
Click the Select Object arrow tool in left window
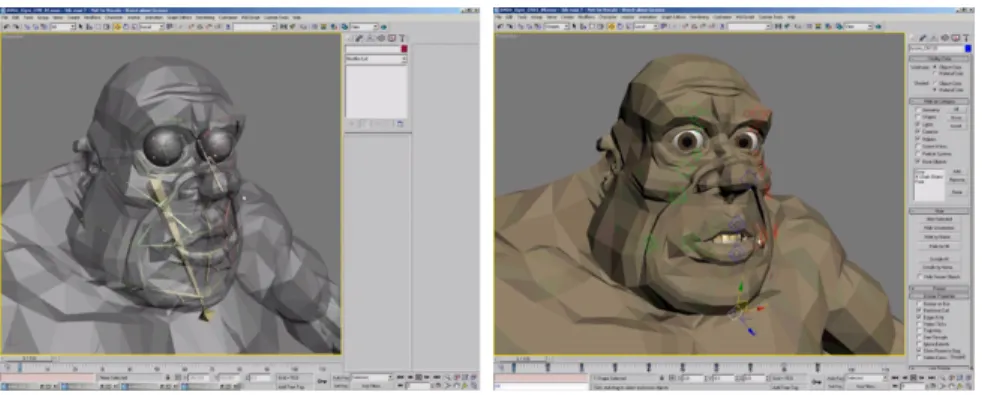(80, 27)
